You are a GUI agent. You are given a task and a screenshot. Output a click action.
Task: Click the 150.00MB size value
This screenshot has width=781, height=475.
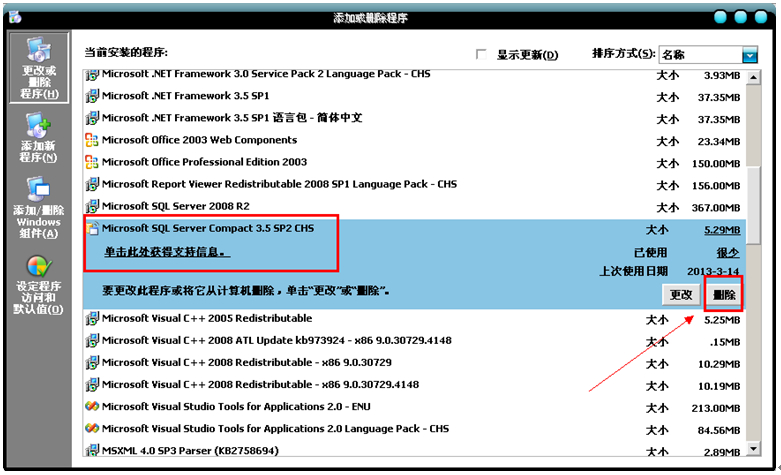[x=716, y=164]
